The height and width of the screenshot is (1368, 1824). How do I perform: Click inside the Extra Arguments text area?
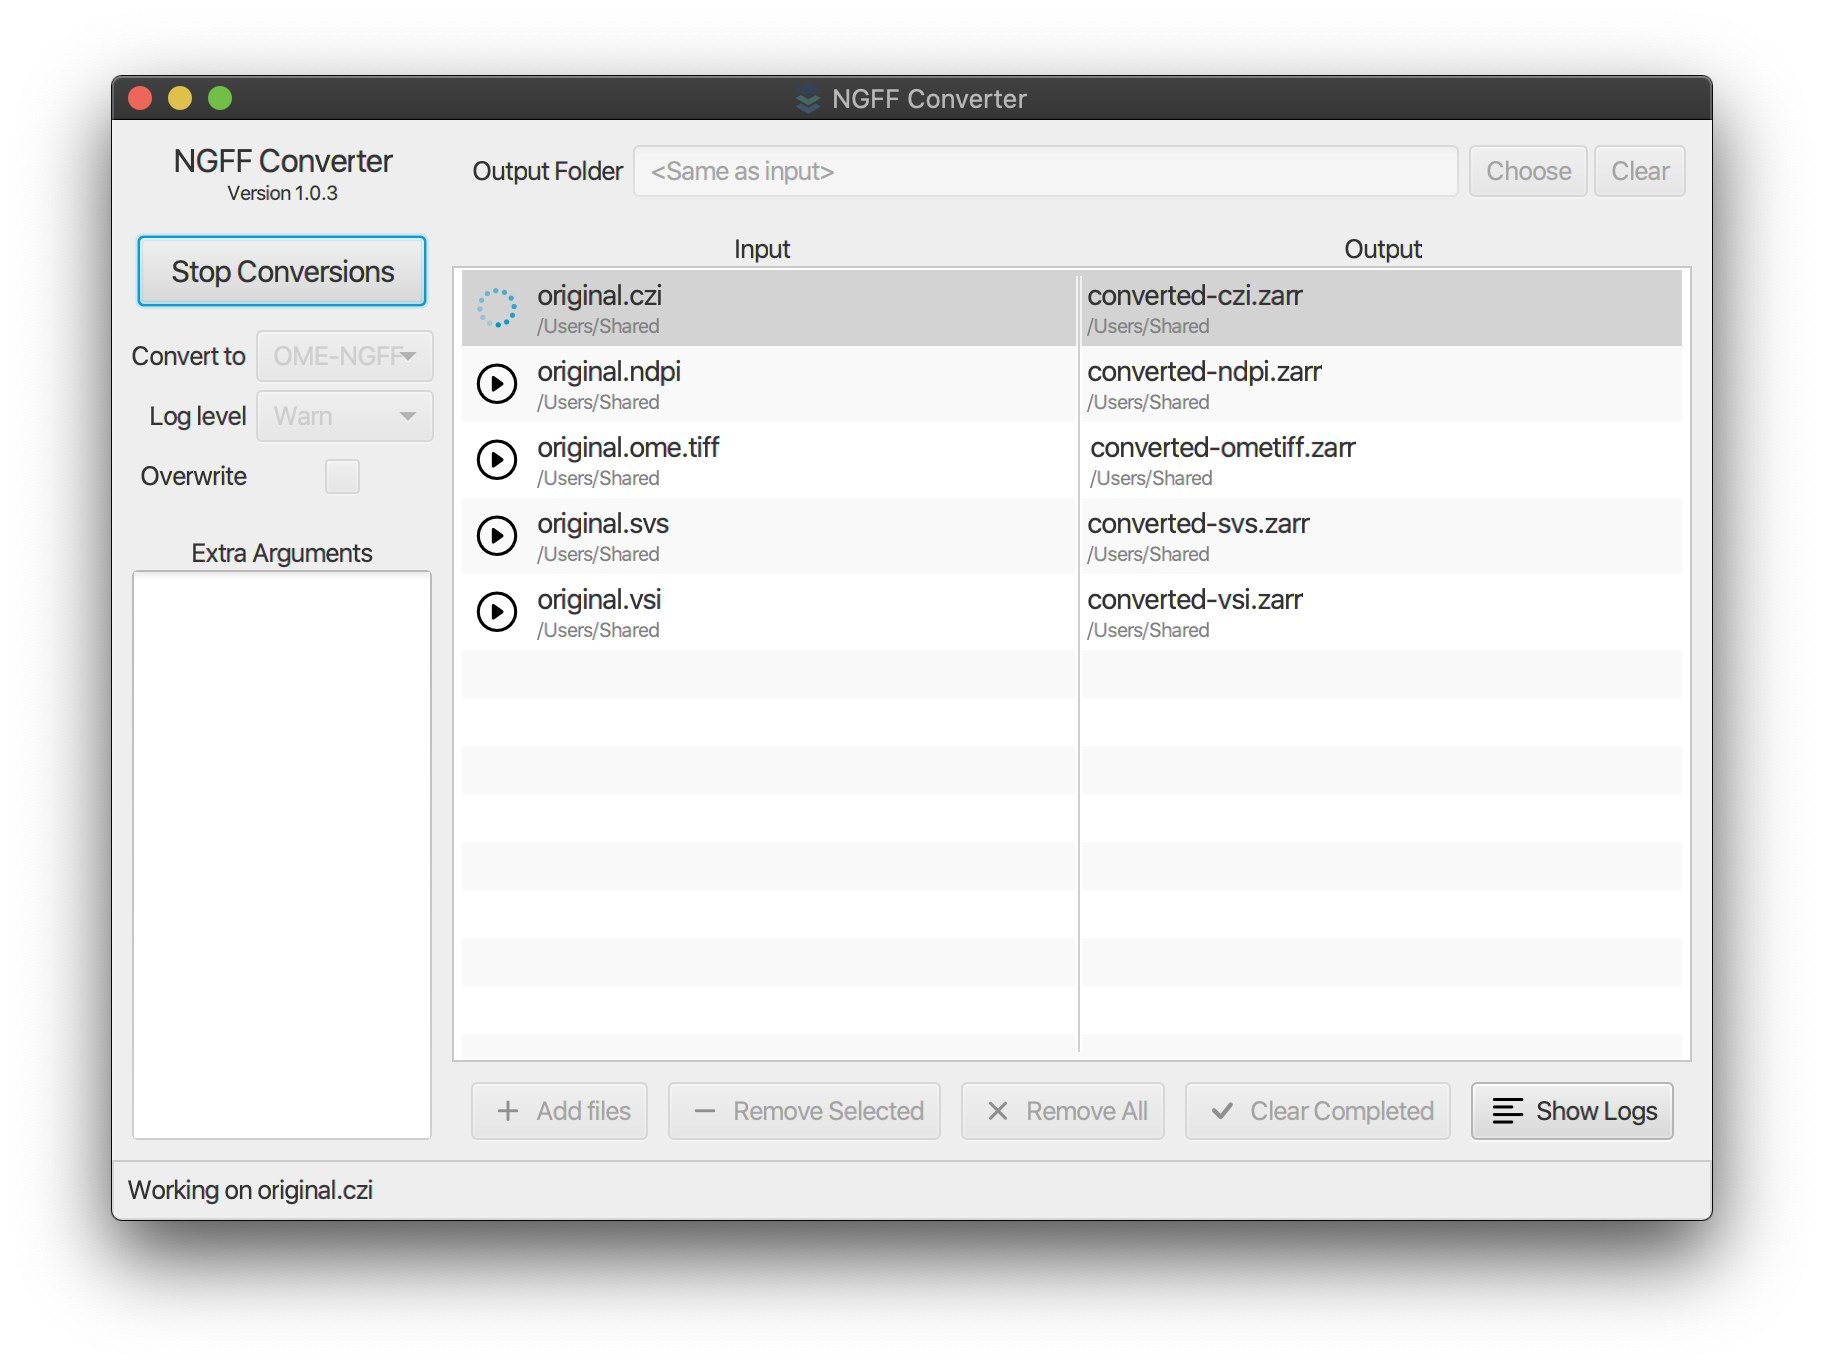(282, 854)
